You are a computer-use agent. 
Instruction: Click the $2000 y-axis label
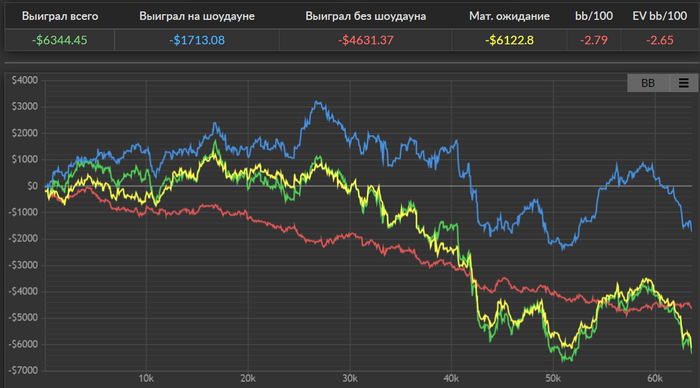pyautogui.click(x=25, y=133)
